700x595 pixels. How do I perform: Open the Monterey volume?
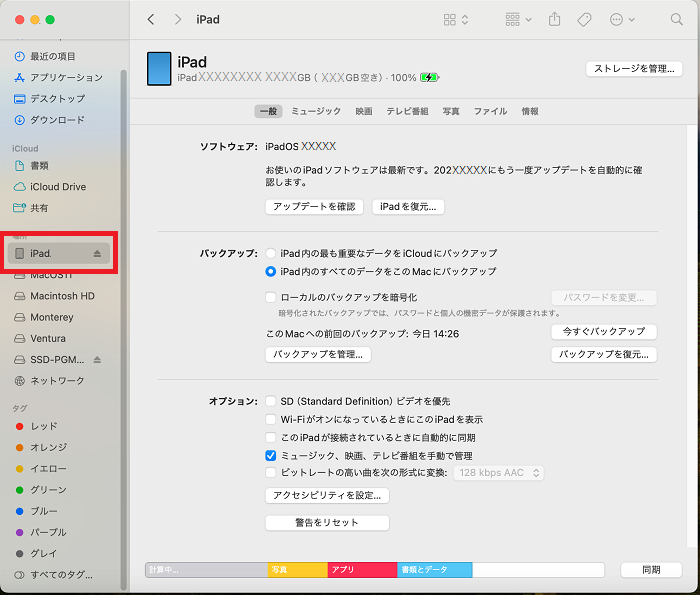(44, 317)
